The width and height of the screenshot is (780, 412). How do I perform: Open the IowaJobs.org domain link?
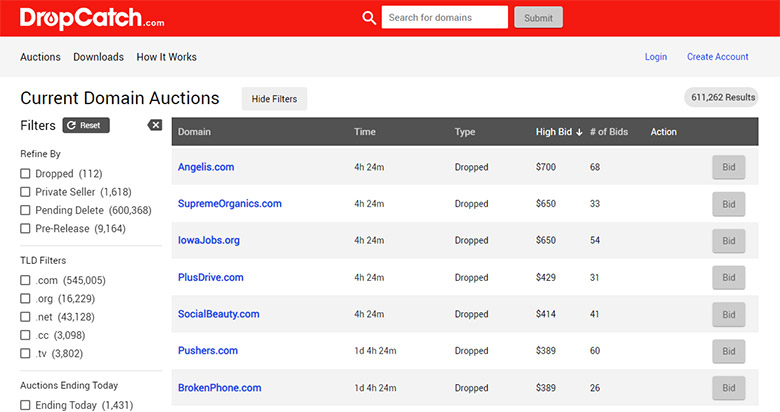[209, 240]
